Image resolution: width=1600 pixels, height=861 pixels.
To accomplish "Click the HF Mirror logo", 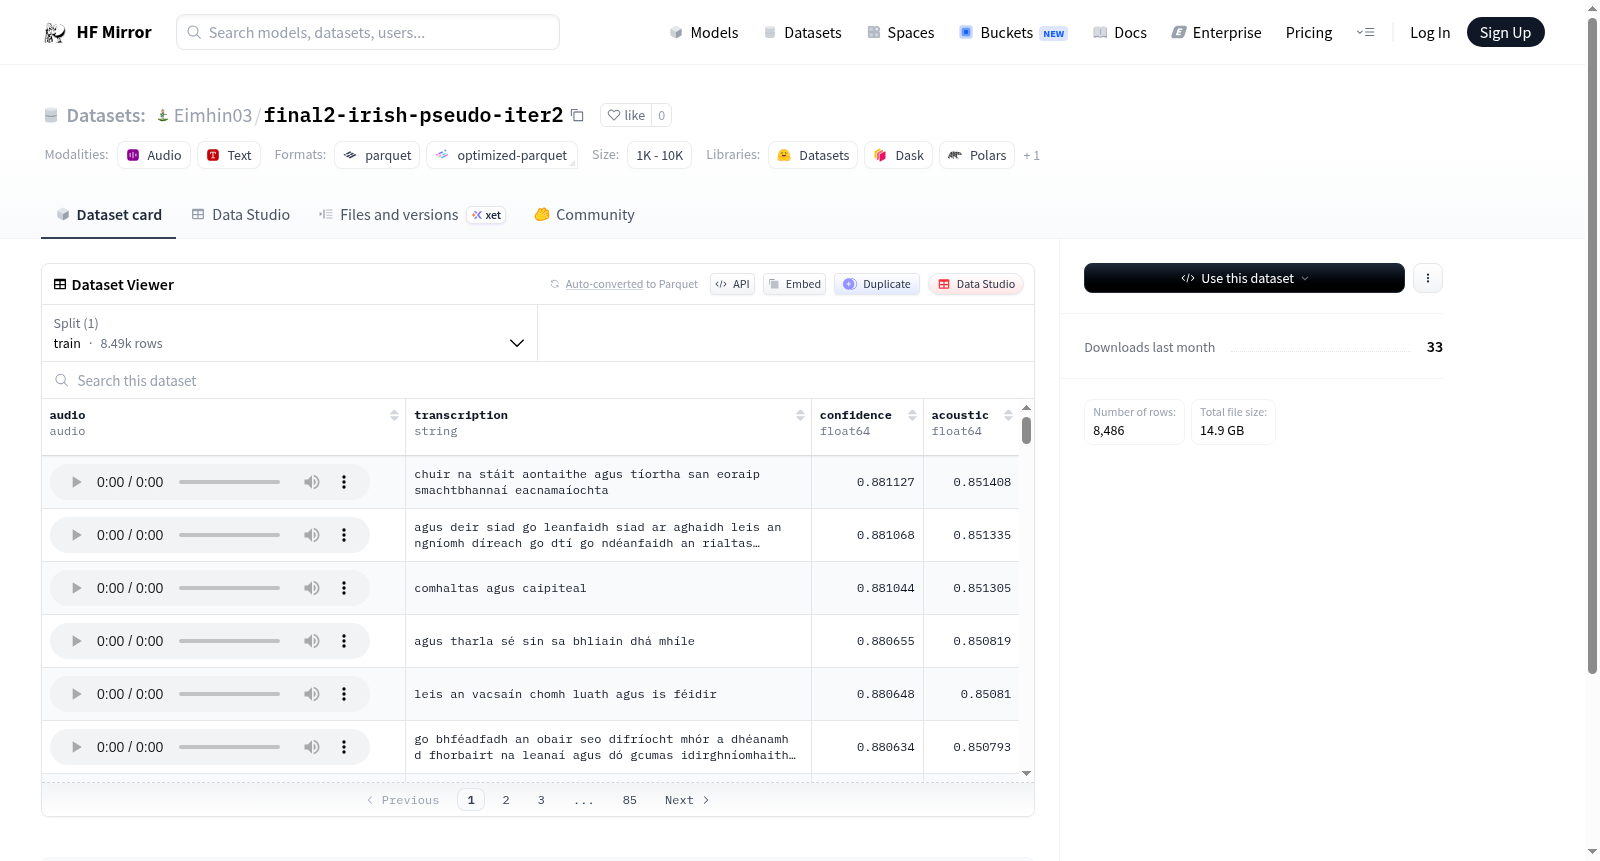I will click(x=98, y=32).
